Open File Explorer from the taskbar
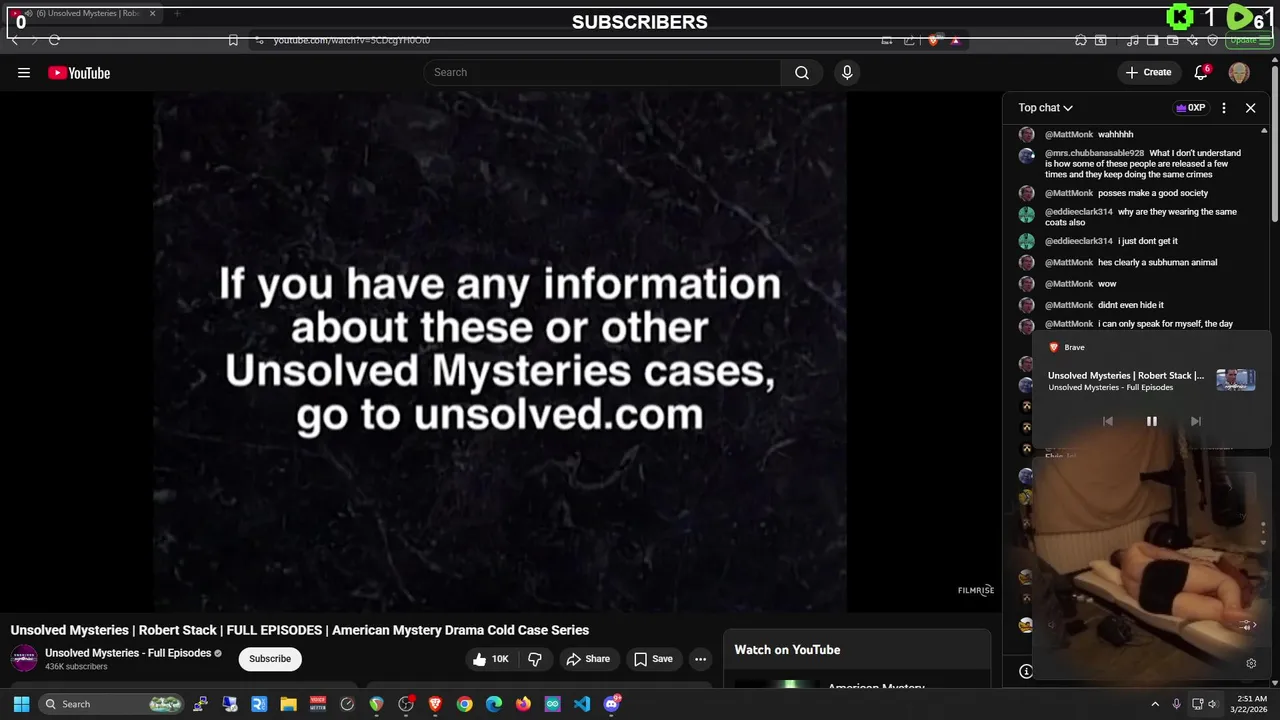1280x720 pixels. pos(288,704)
